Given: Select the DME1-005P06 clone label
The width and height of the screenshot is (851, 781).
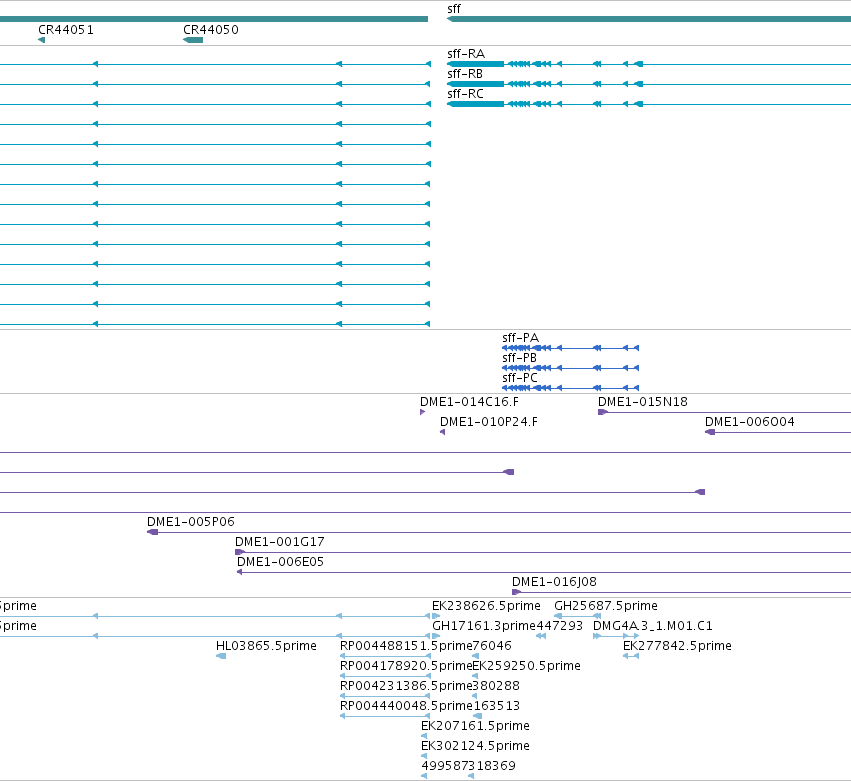Looking at the screenshot, I should pos(190,522).
